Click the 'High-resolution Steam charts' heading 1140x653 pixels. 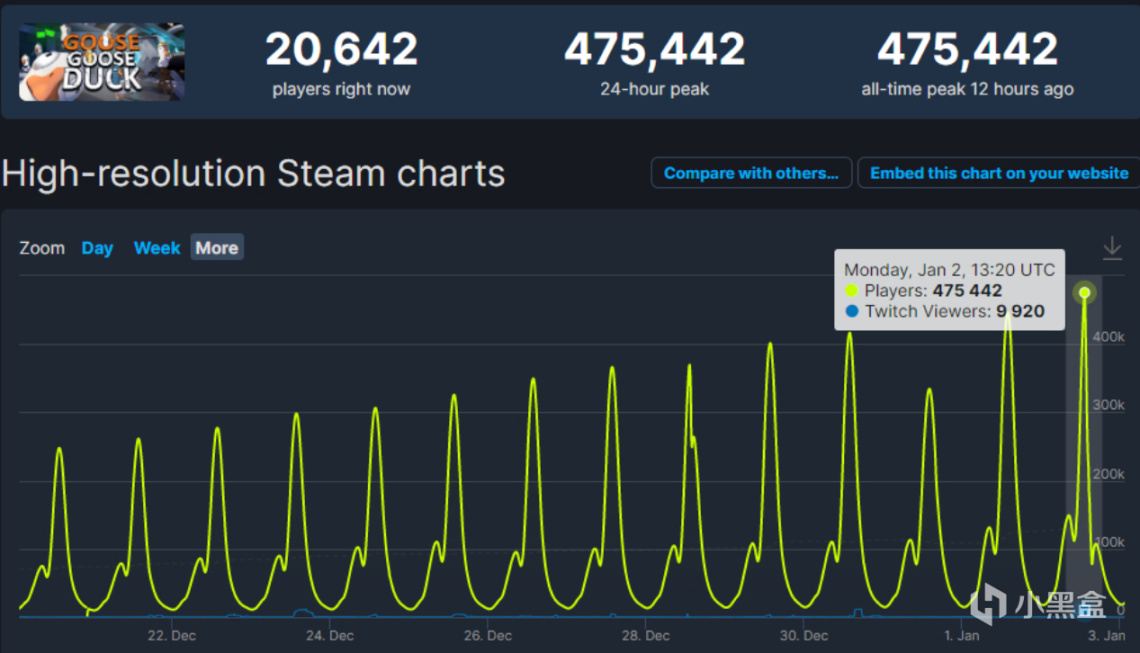point(253,174)
